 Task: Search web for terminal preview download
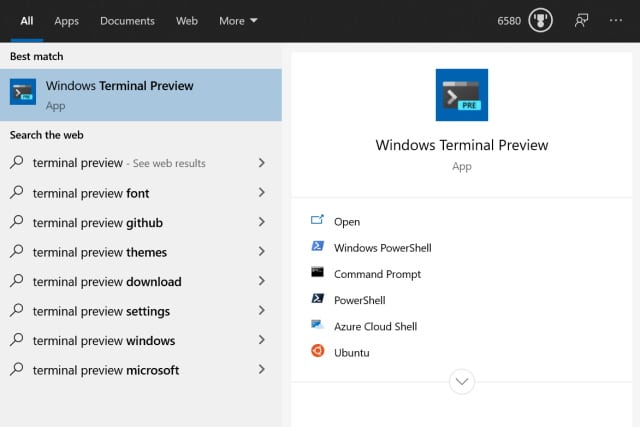[x=107, y=282]
